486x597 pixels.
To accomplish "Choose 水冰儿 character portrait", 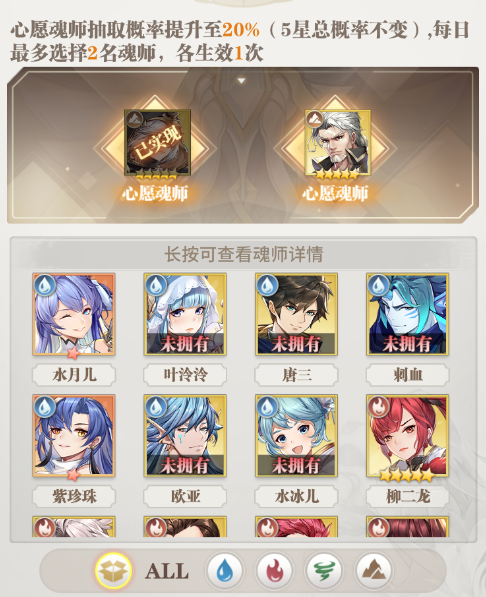I will coord(296,436).
